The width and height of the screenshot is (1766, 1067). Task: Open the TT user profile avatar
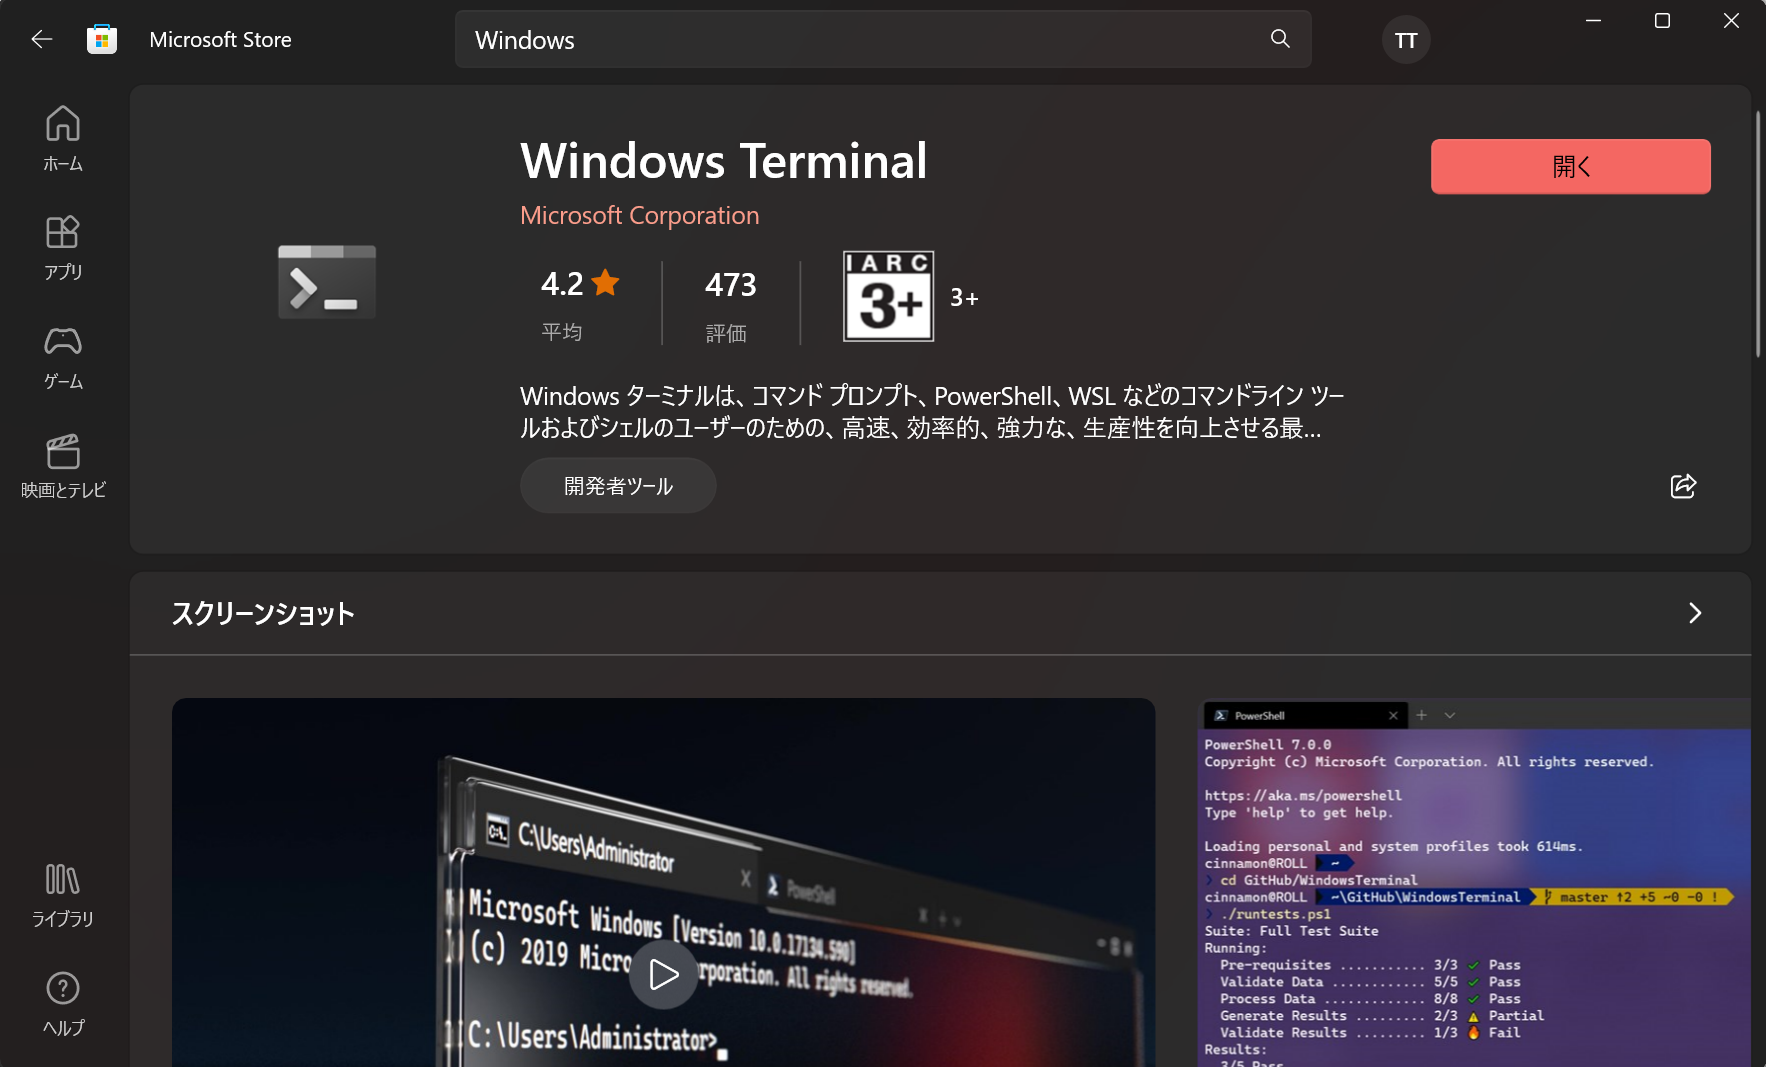coord(1406,40)
